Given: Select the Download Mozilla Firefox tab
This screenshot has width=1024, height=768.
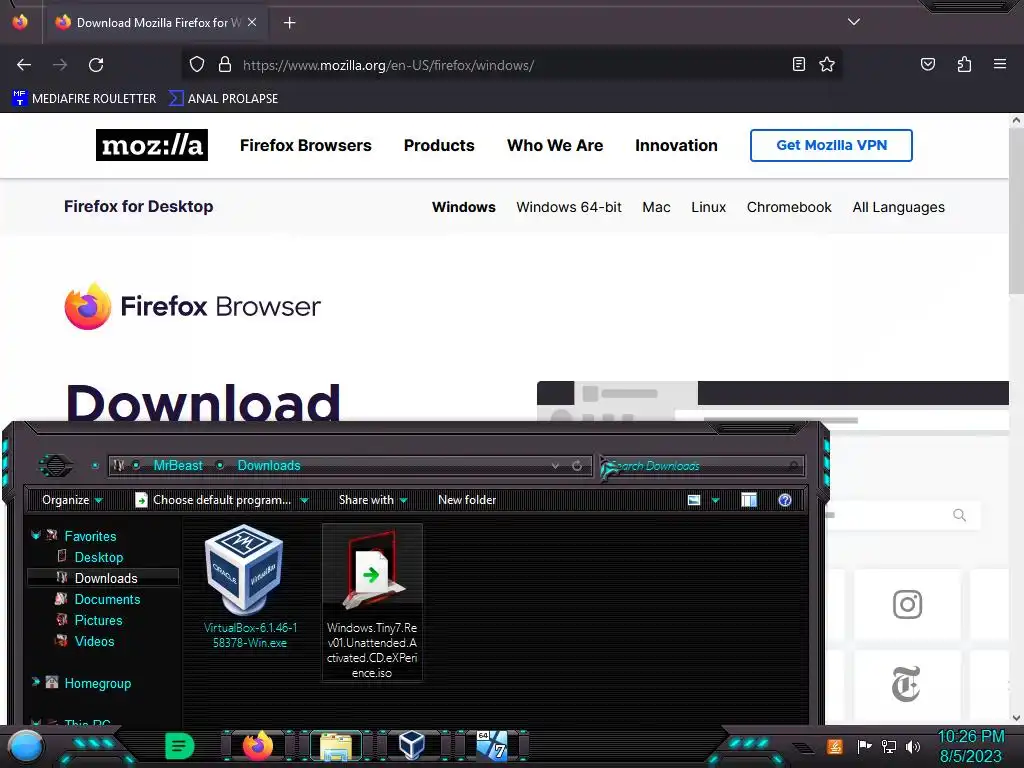Looking at the screenshot, I should point(157,23).
